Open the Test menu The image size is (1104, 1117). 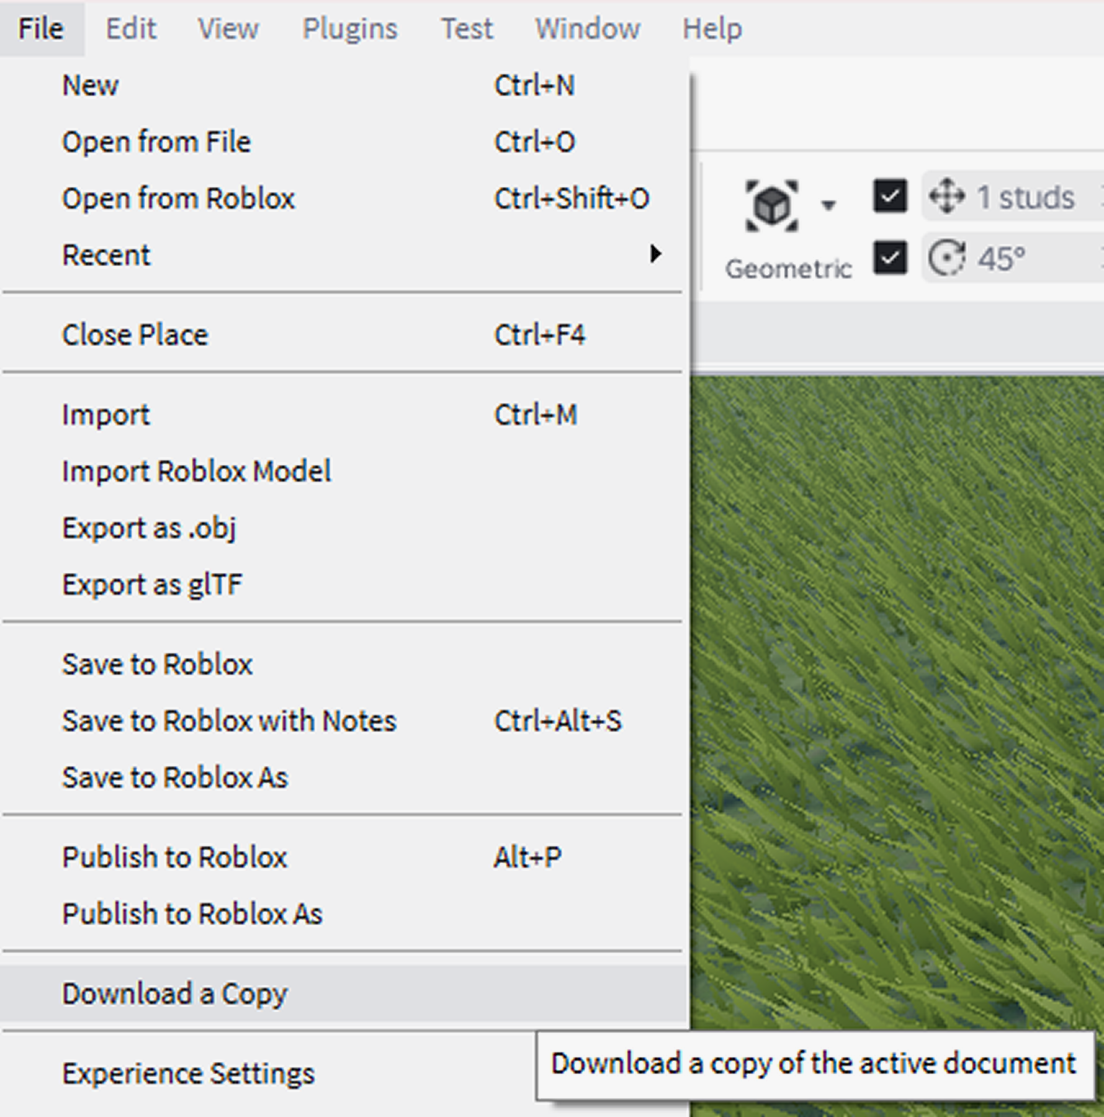467,28
